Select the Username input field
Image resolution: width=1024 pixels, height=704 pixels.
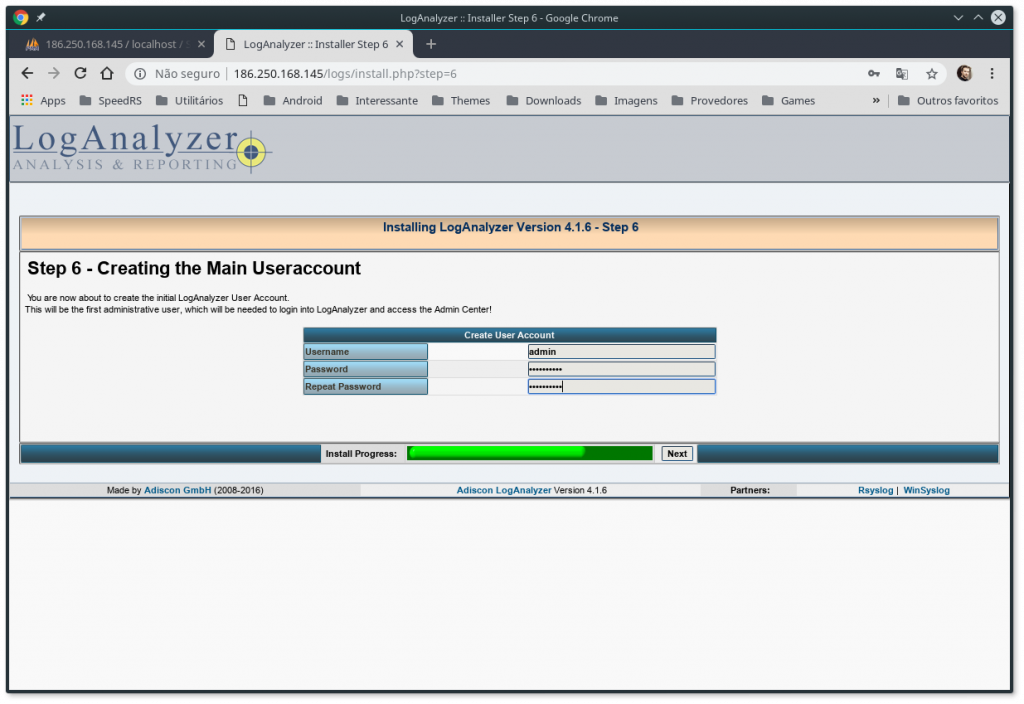(621, 351)
